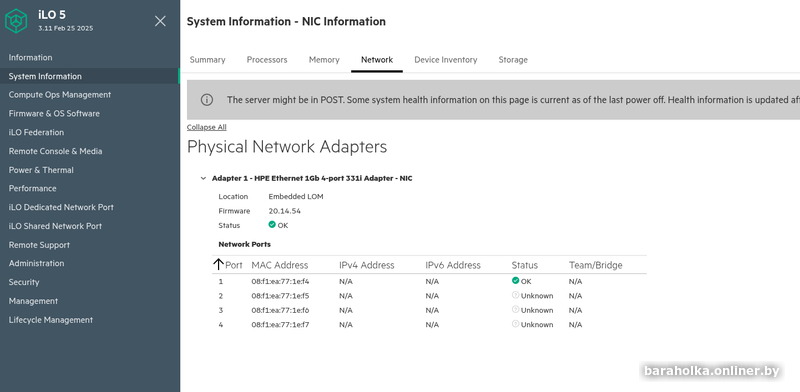Click the green OK icon in port 1 row
This screenshot has height=392, width=800.
[x=515, y=281]
